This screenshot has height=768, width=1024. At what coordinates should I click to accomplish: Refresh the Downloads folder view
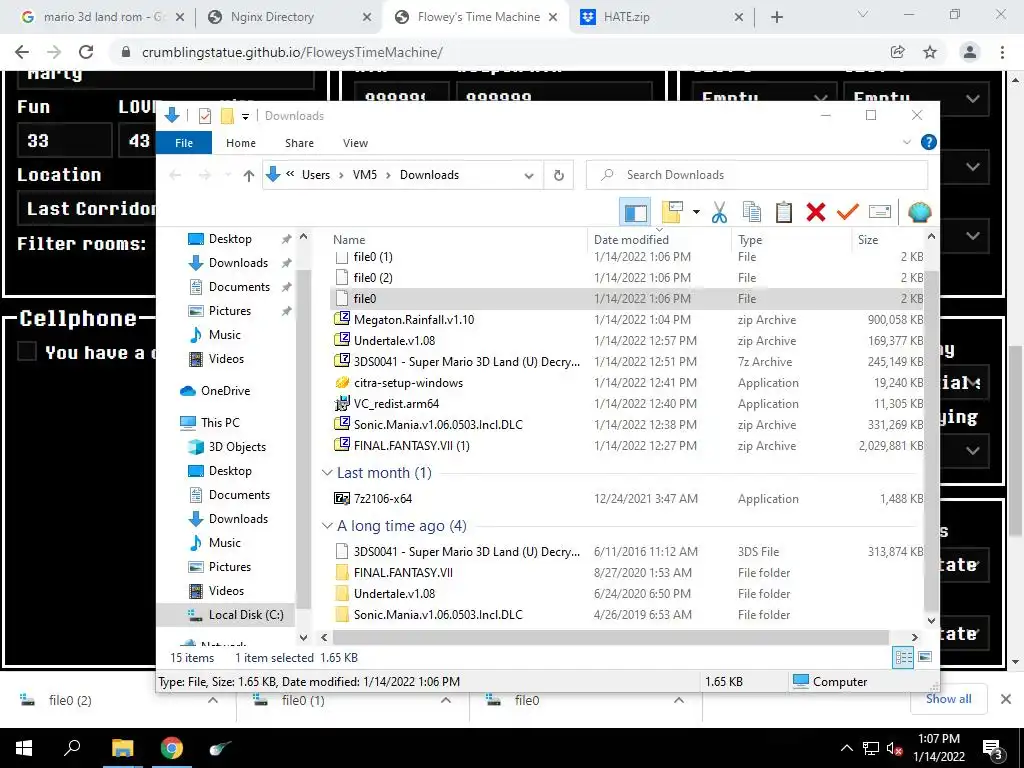point(558,175)
